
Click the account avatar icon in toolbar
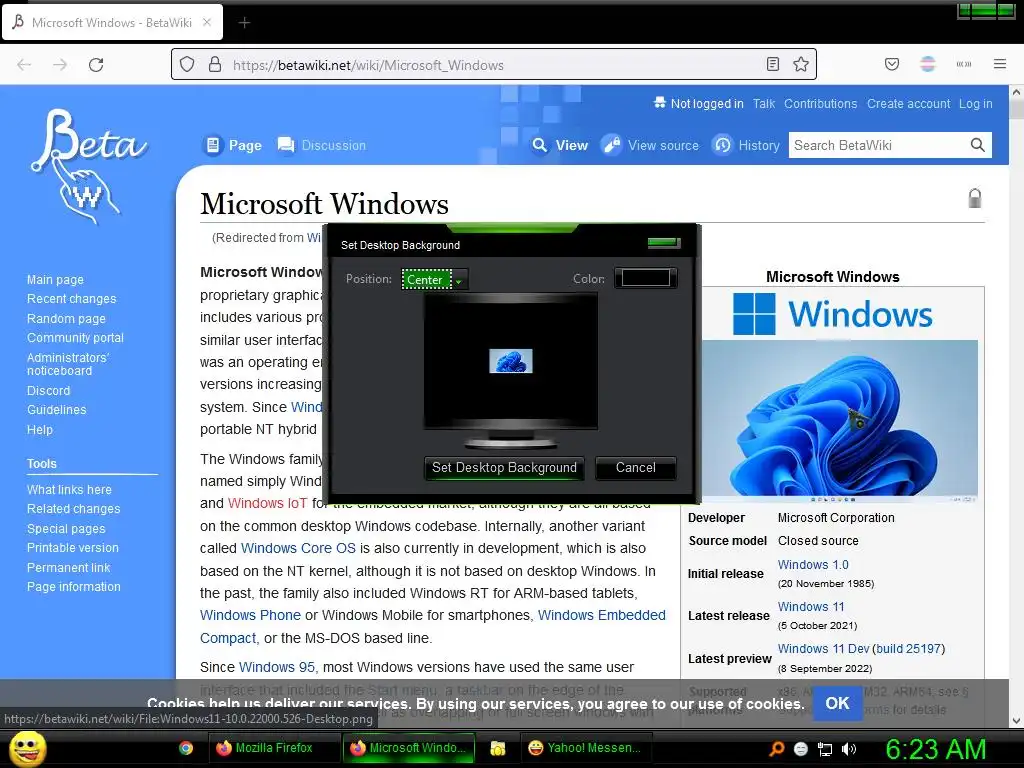click(927, 64)
